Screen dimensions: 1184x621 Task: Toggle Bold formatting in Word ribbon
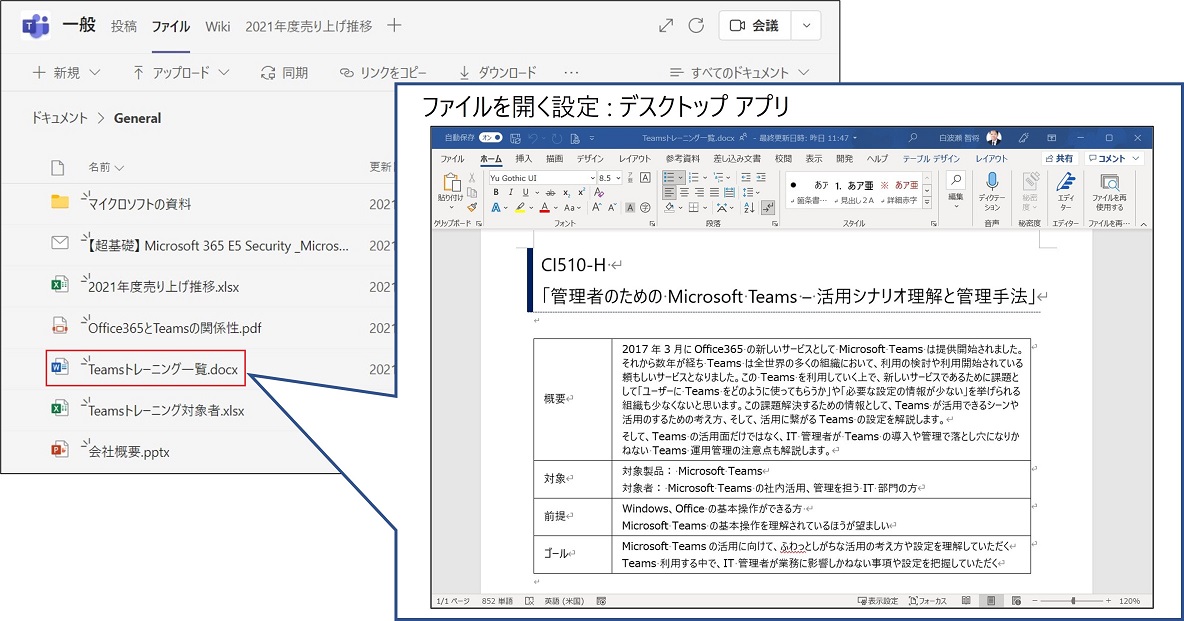496,193
